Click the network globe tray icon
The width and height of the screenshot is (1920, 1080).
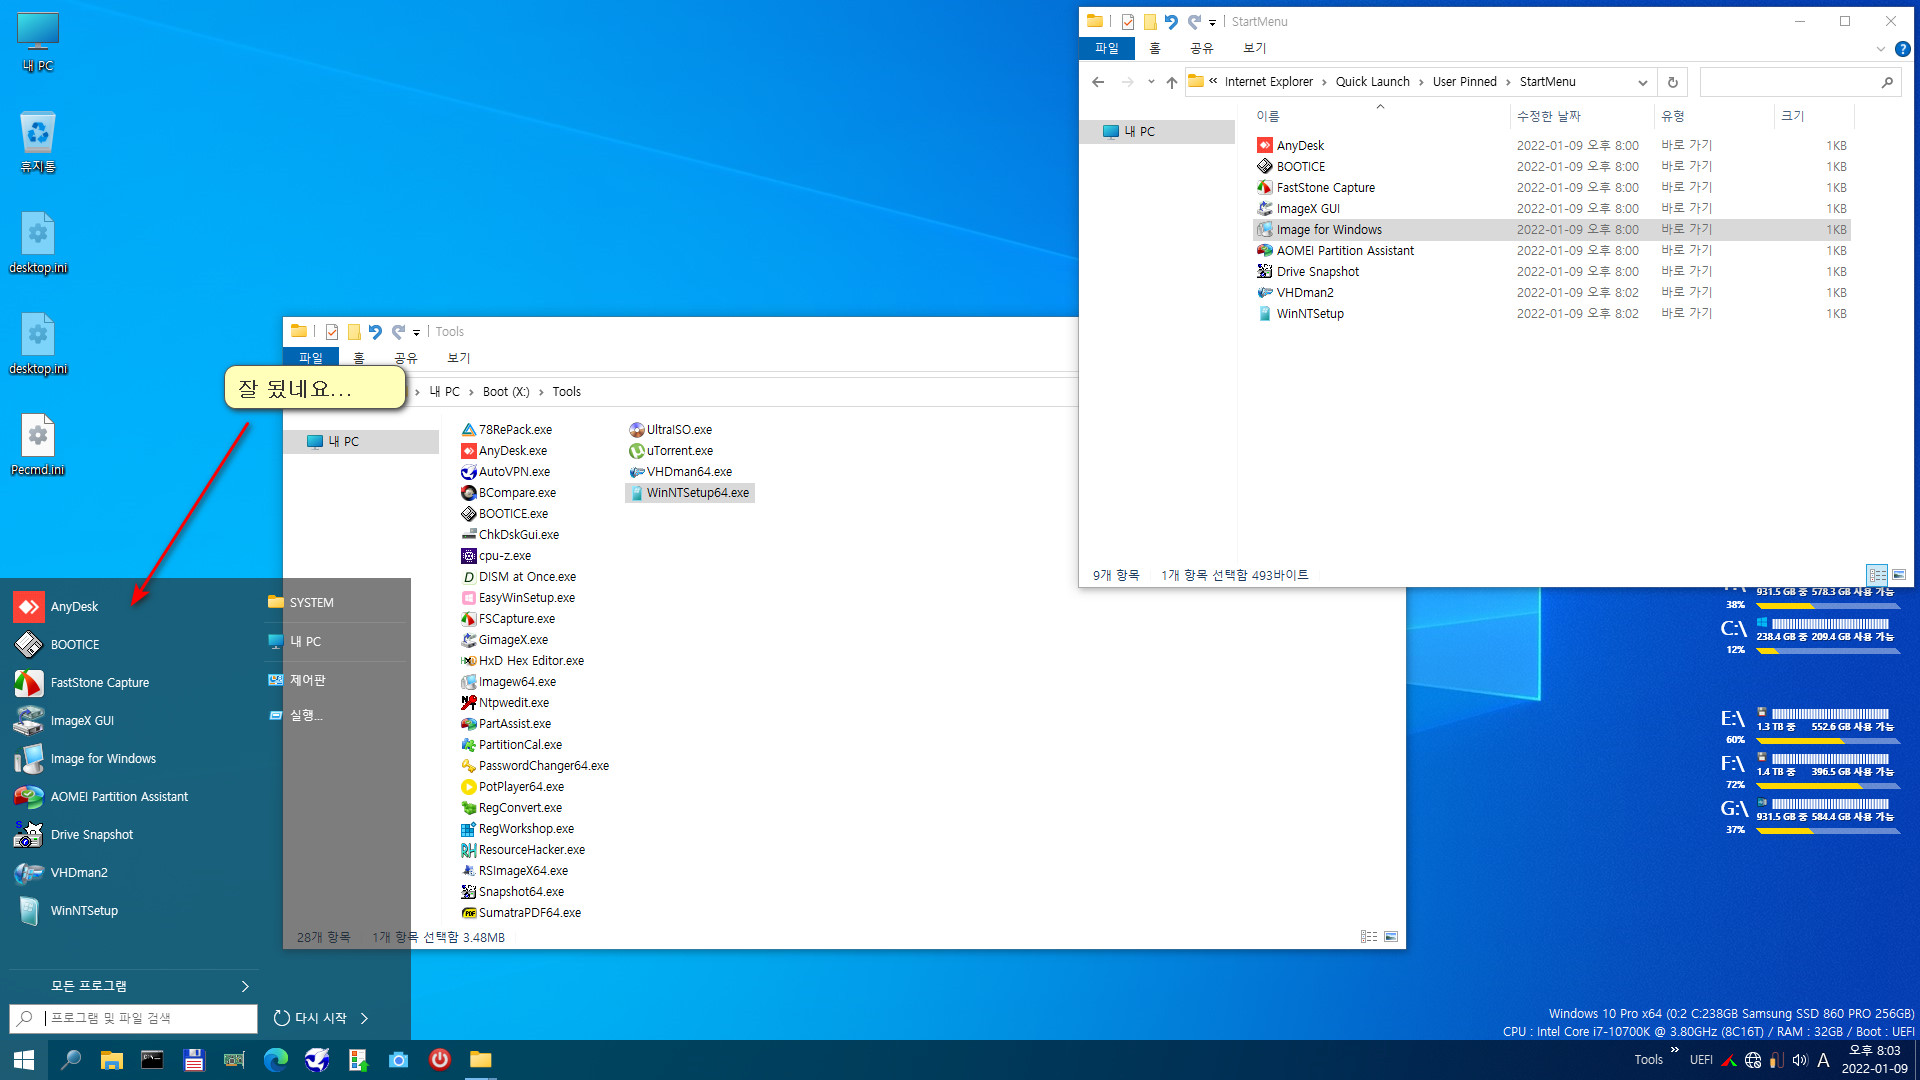(1753, 1060)
